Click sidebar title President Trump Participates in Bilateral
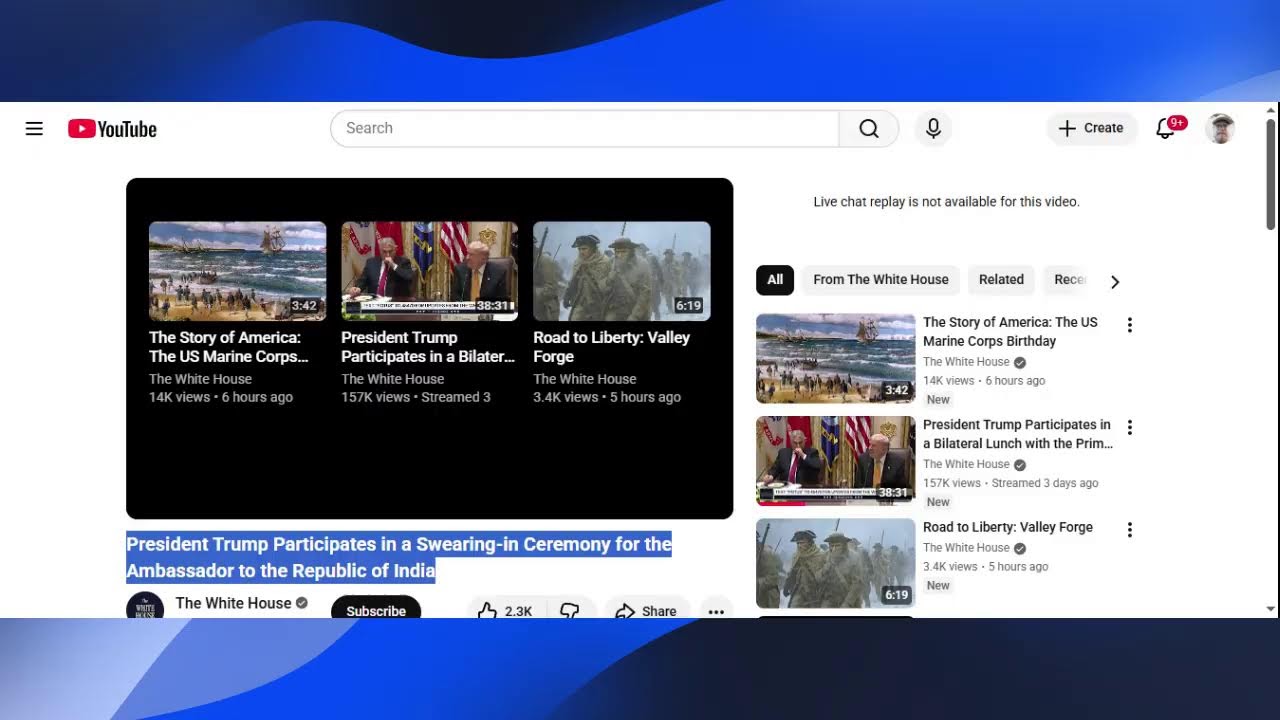The width and height of the screenshot is (1280, 720). coord(1017,434)
